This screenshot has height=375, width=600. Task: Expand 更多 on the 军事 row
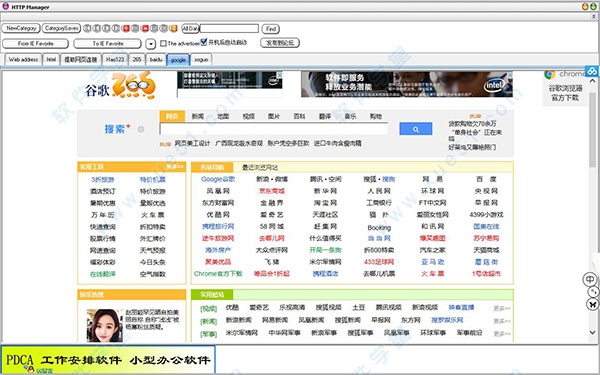point(502,334)
